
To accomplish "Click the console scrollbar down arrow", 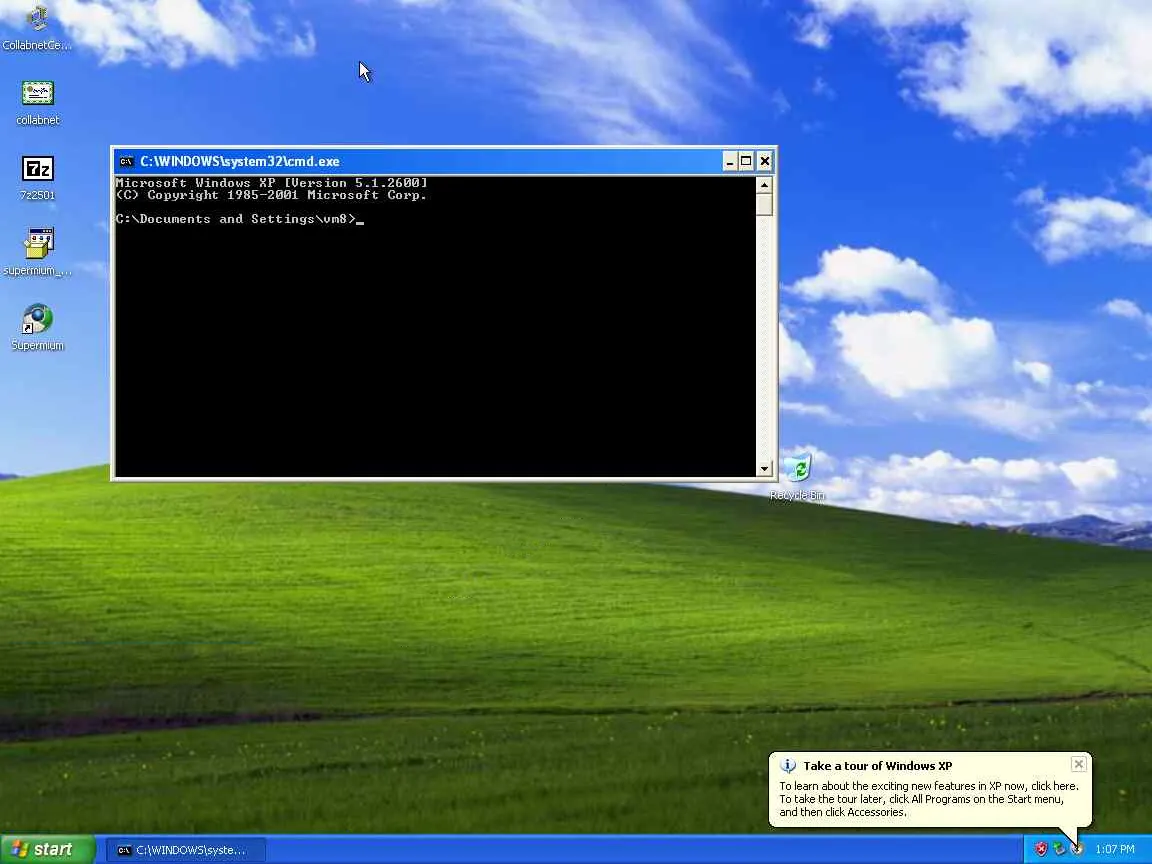I will 764,468.
